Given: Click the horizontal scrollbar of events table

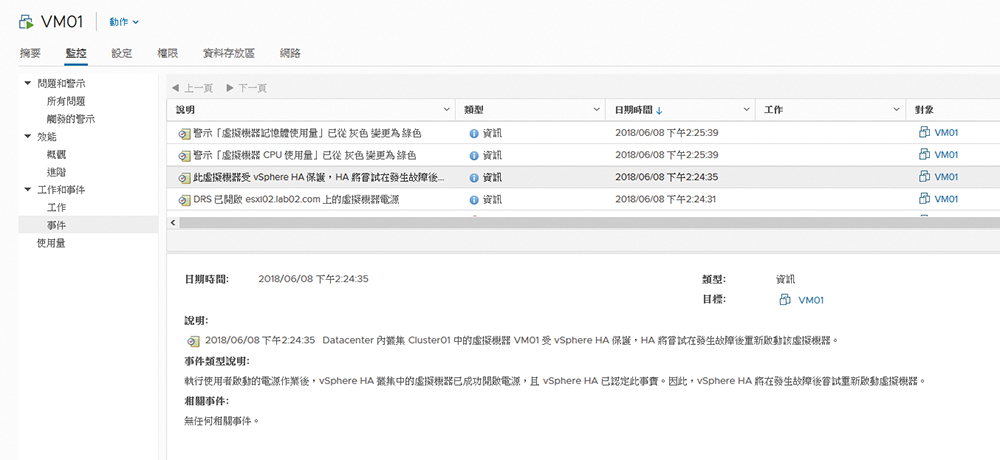Looking at the screenshot, I should (589, 222).
